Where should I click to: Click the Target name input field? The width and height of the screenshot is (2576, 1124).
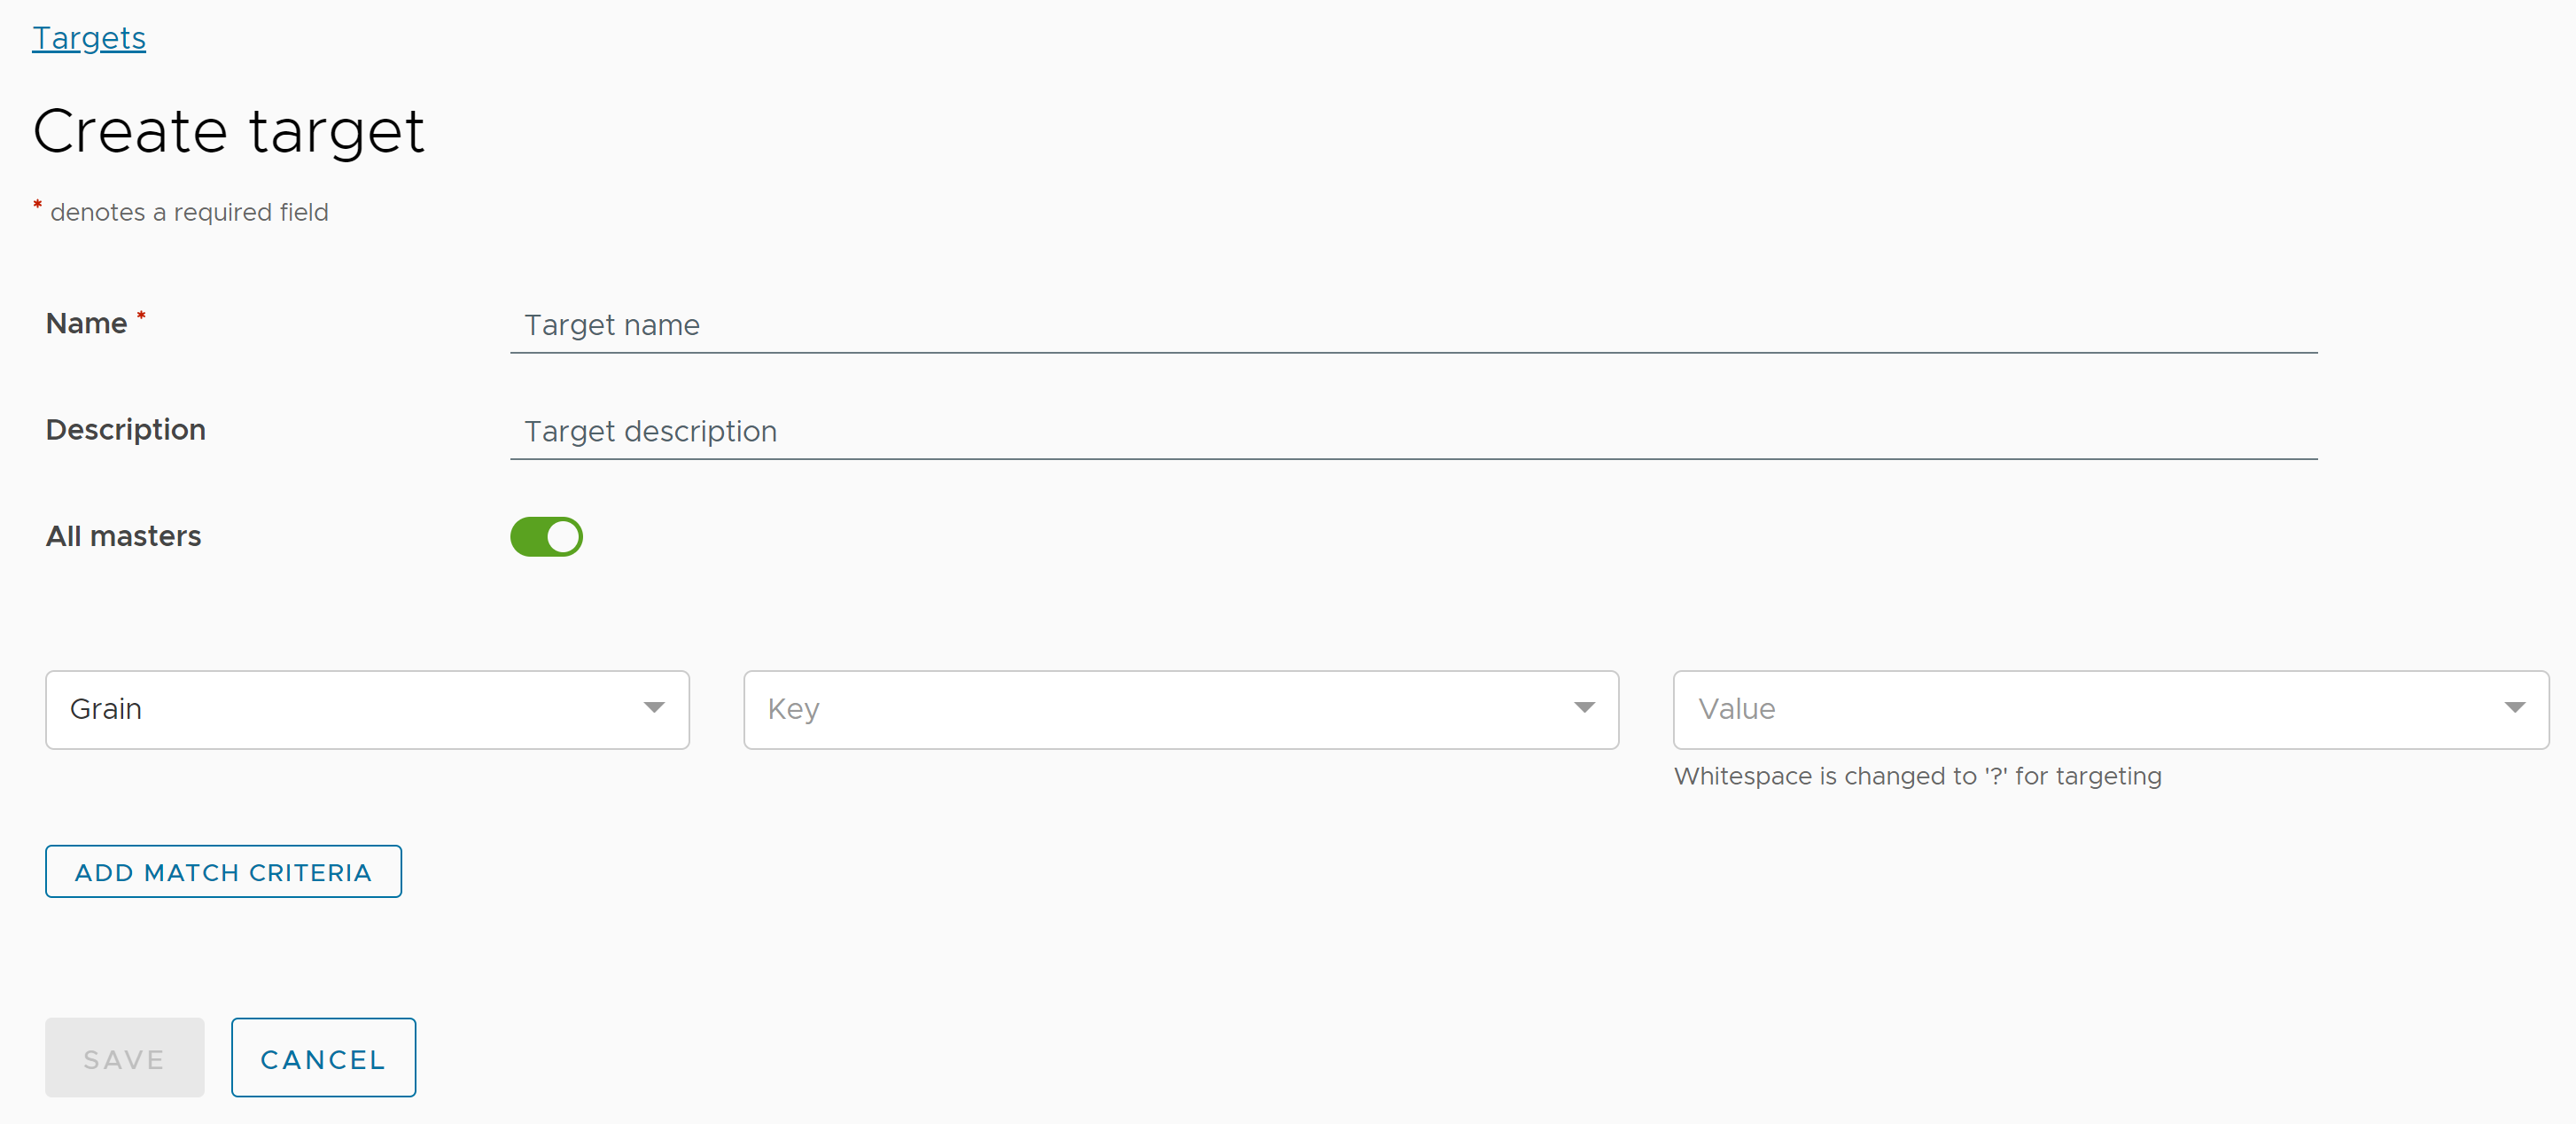1416,325
